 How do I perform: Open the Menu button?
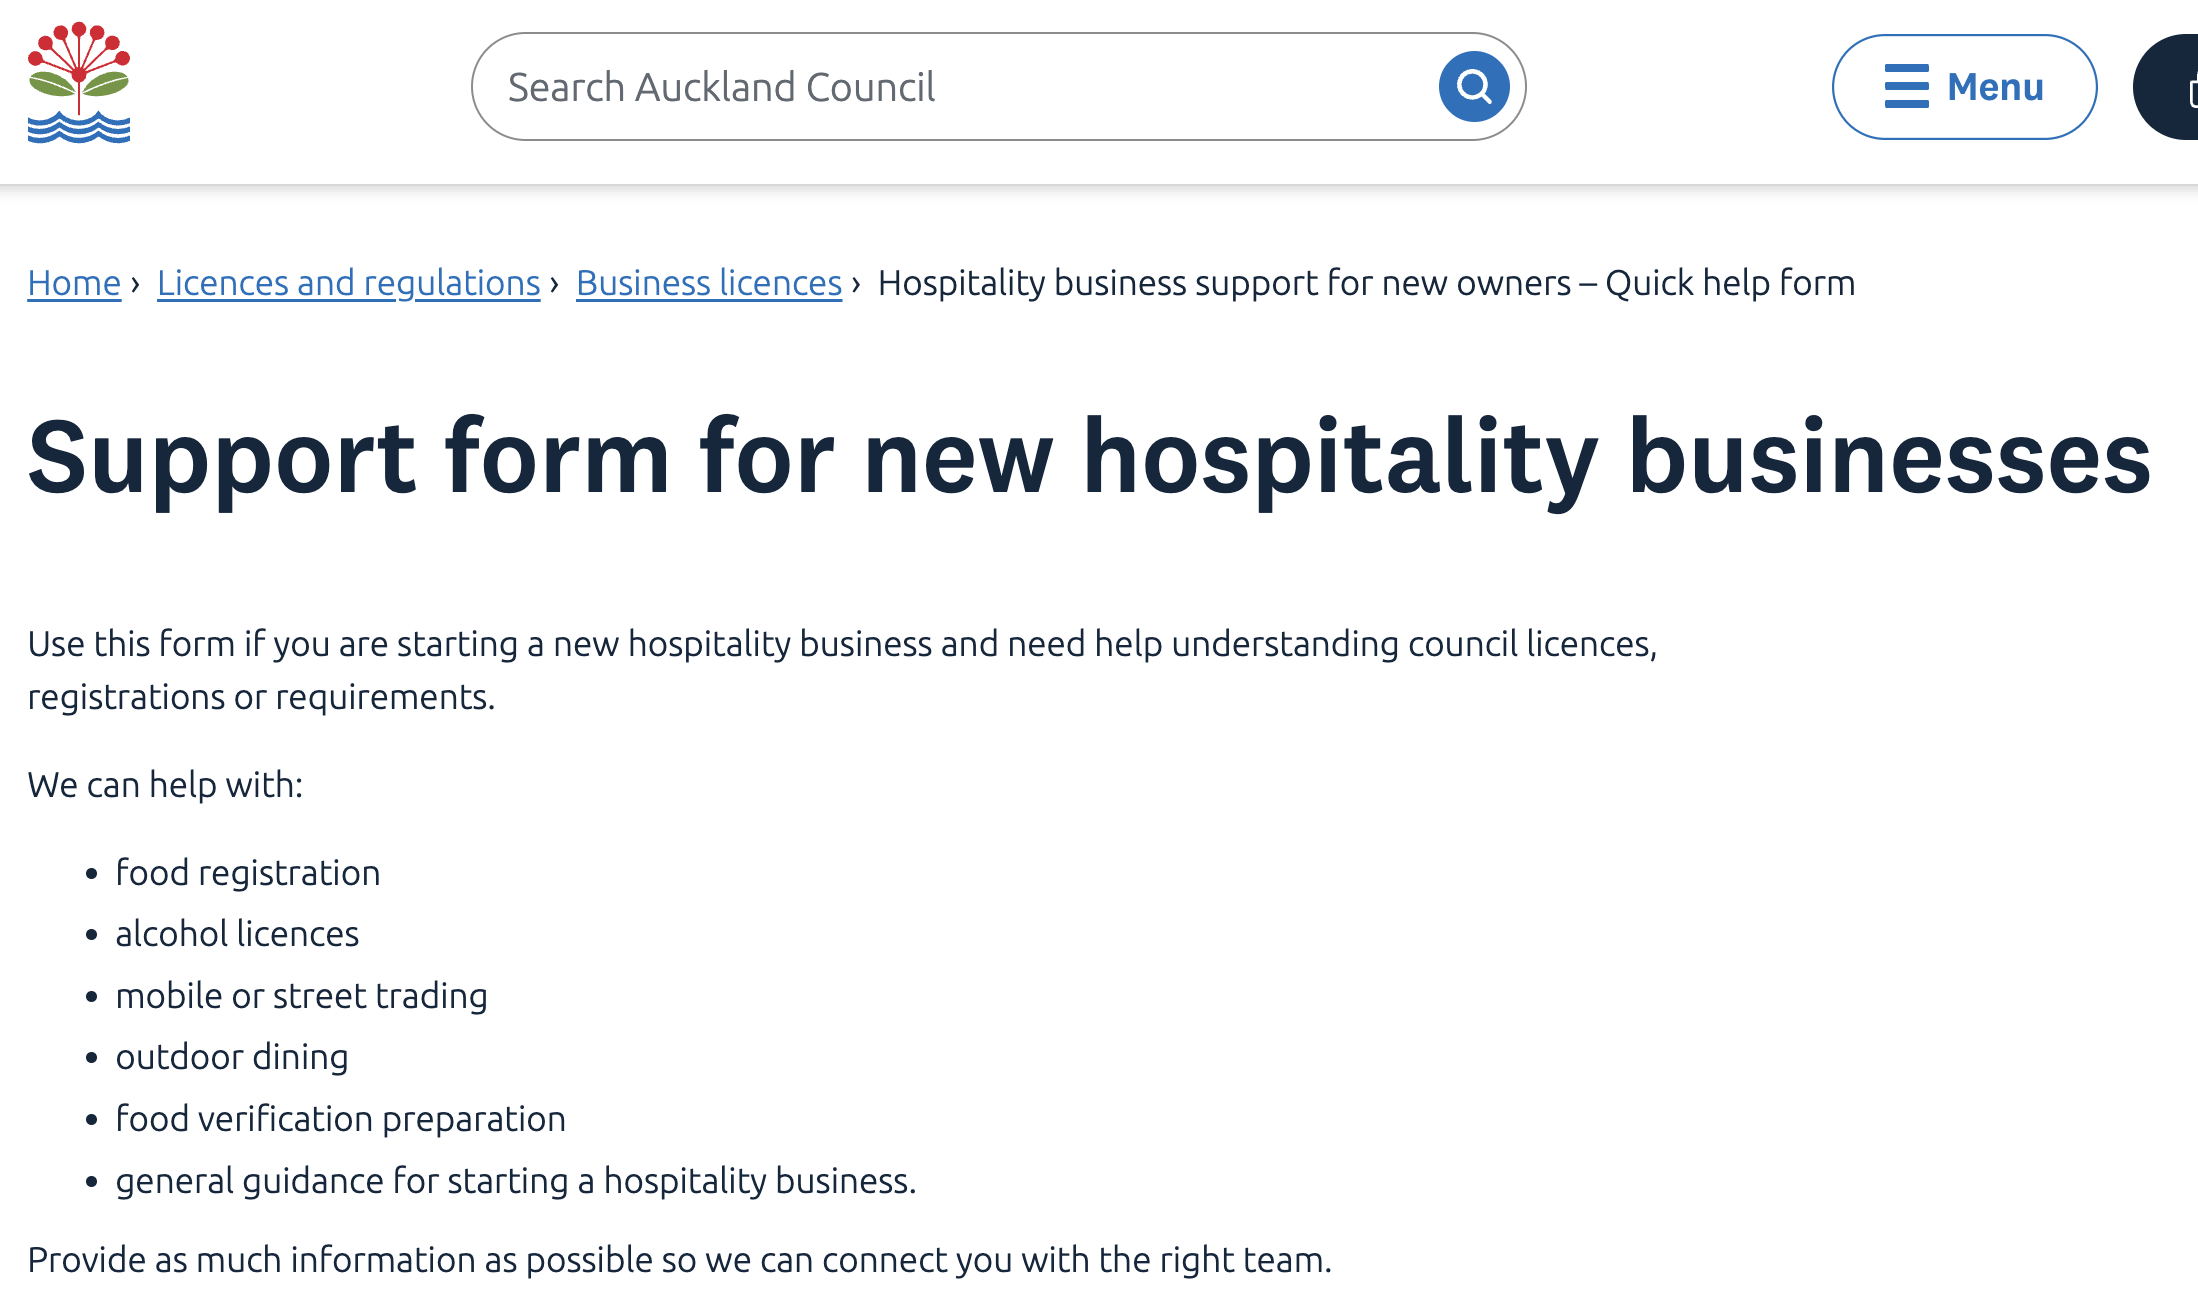pos(1964,87)
